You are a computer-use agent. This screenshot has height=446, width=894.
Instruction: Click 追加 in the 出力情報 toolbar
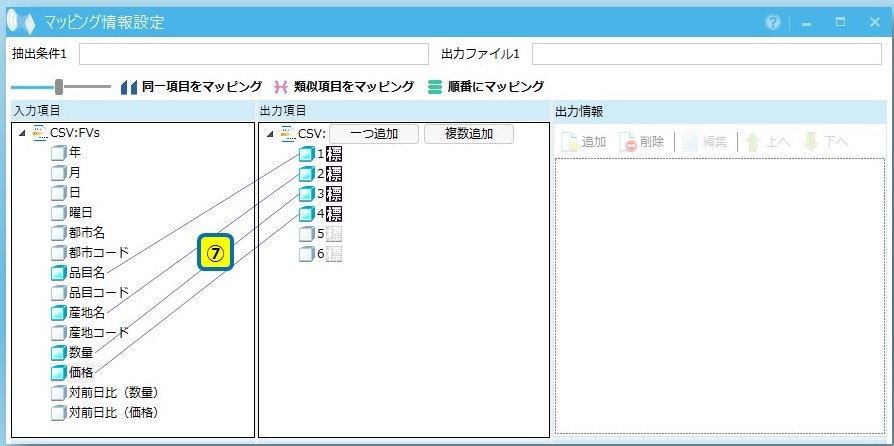coord(584,142)
